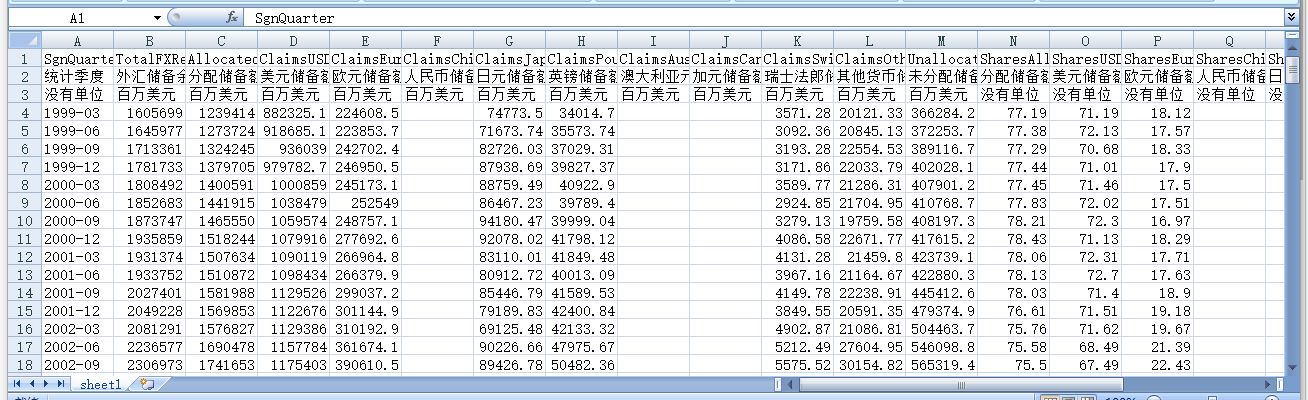Click the next sheet navigation arrow
Screen dimensions: 1308x400
45,384
